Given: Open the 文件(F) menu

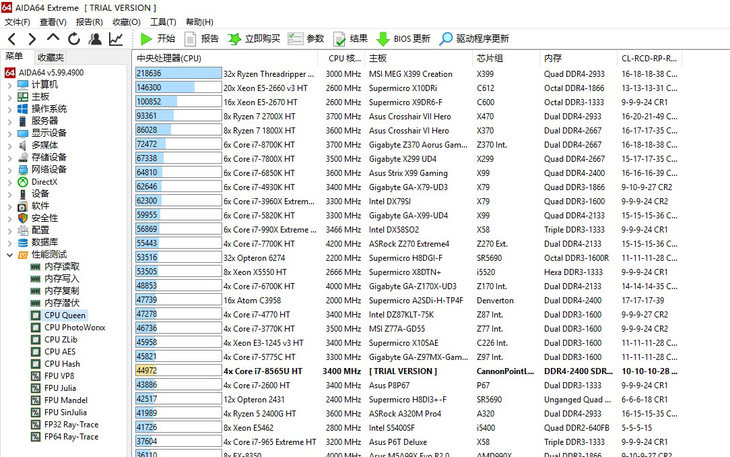Looking at the screenshot, I should tap(17, 22).
